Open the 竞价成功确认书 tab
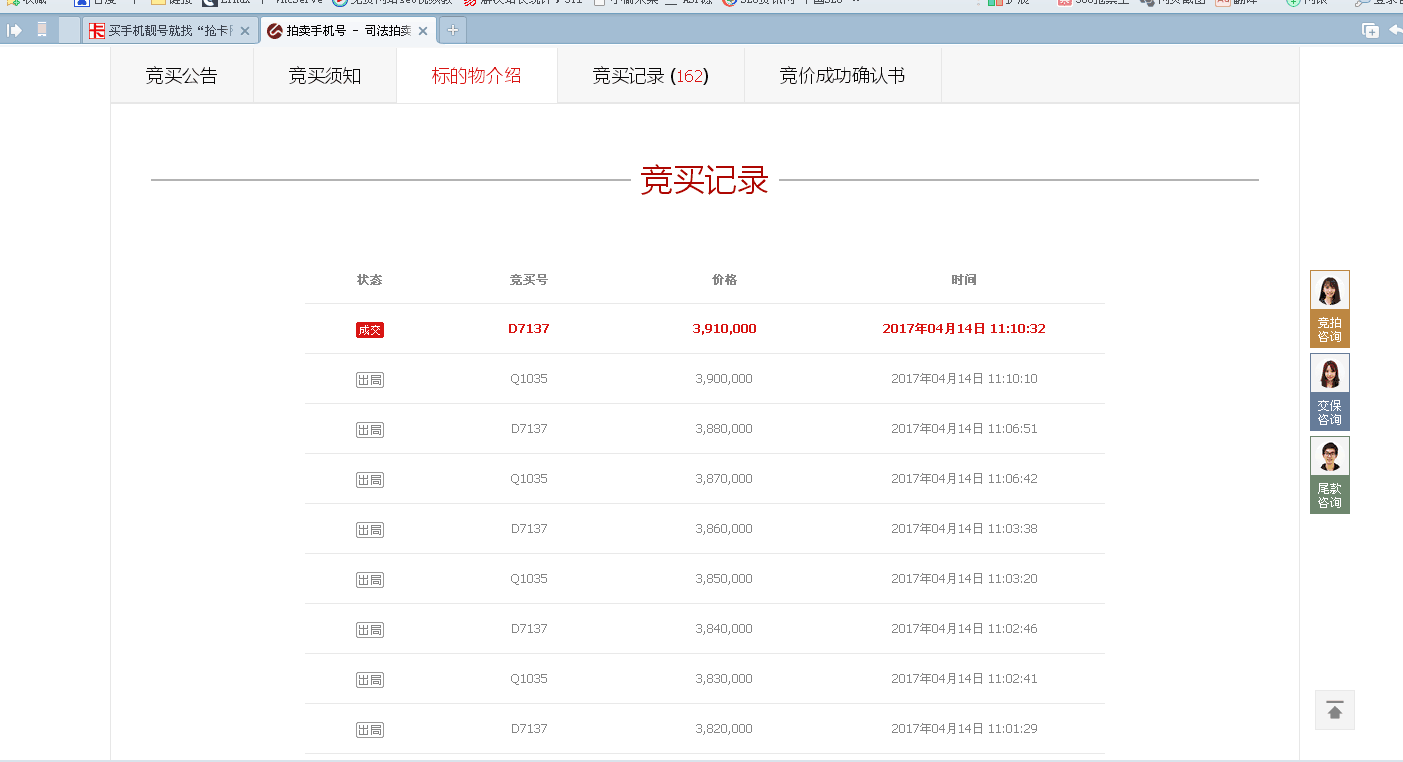This screenshot has height=762, width=1403. 842,76
